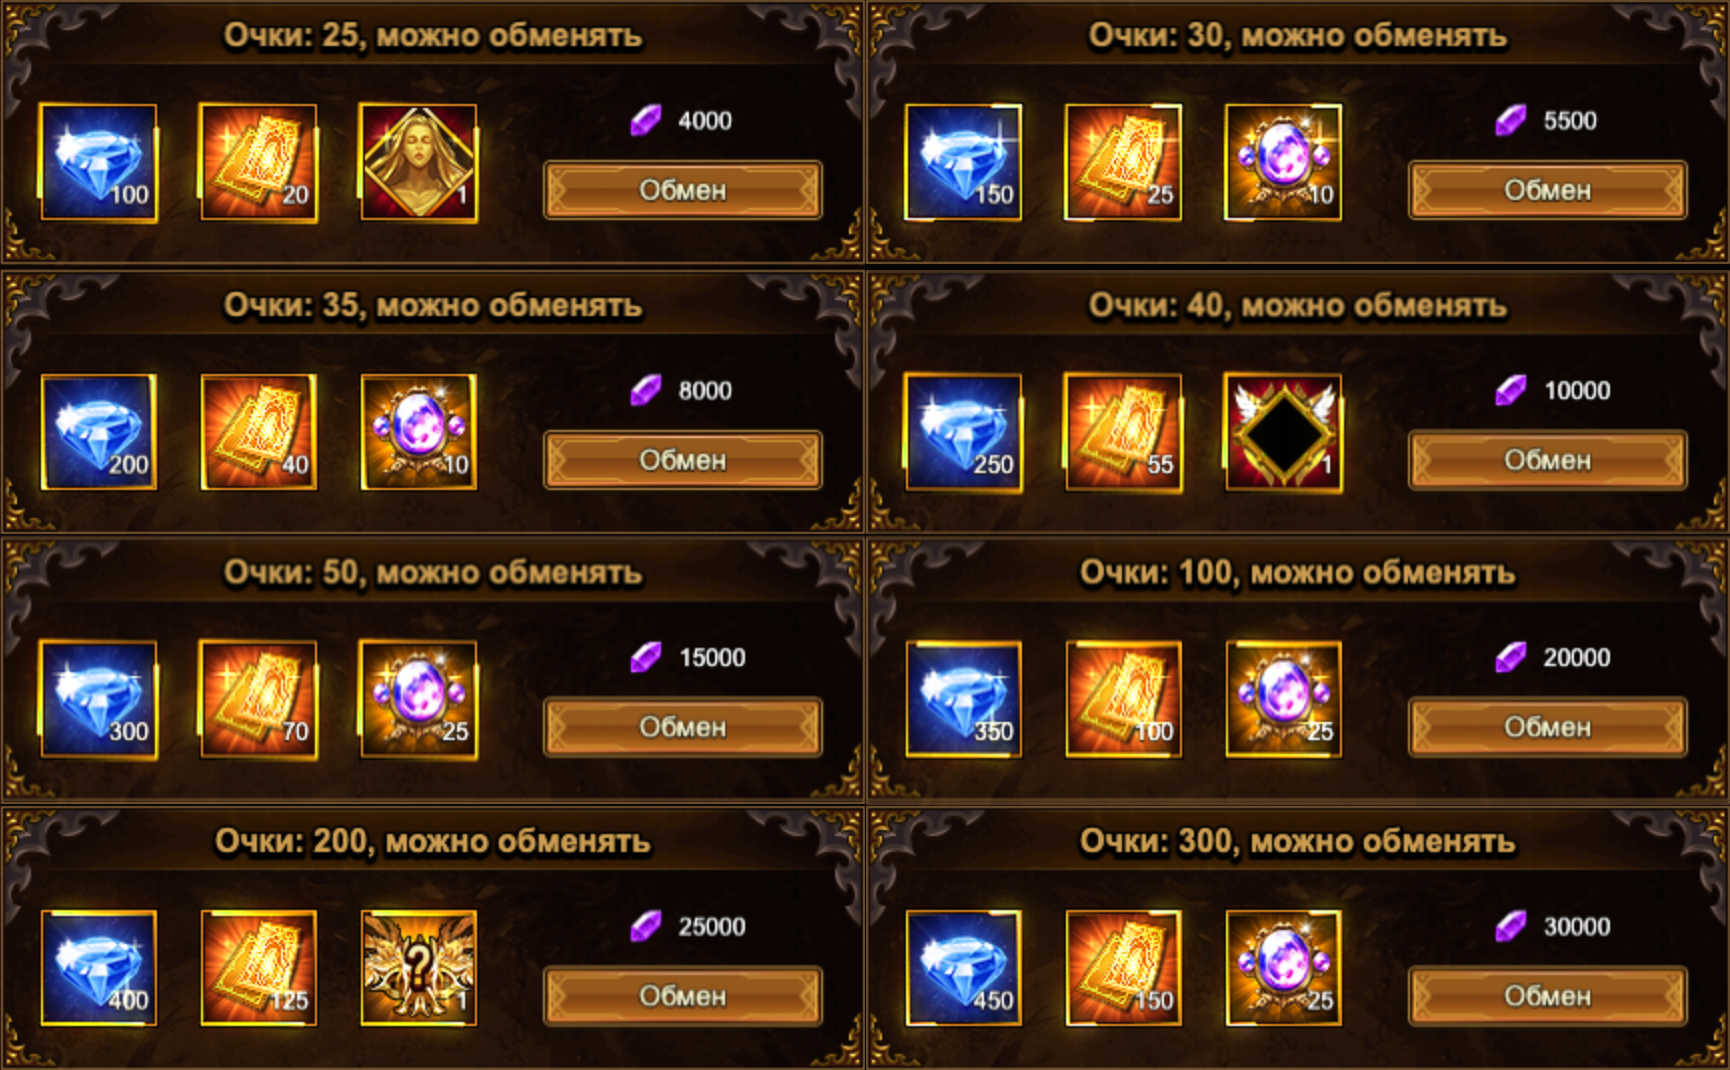Screen dimensions: 1730x1070
Task: Select the mystery question mark wings icon
Action: (418, 968)
